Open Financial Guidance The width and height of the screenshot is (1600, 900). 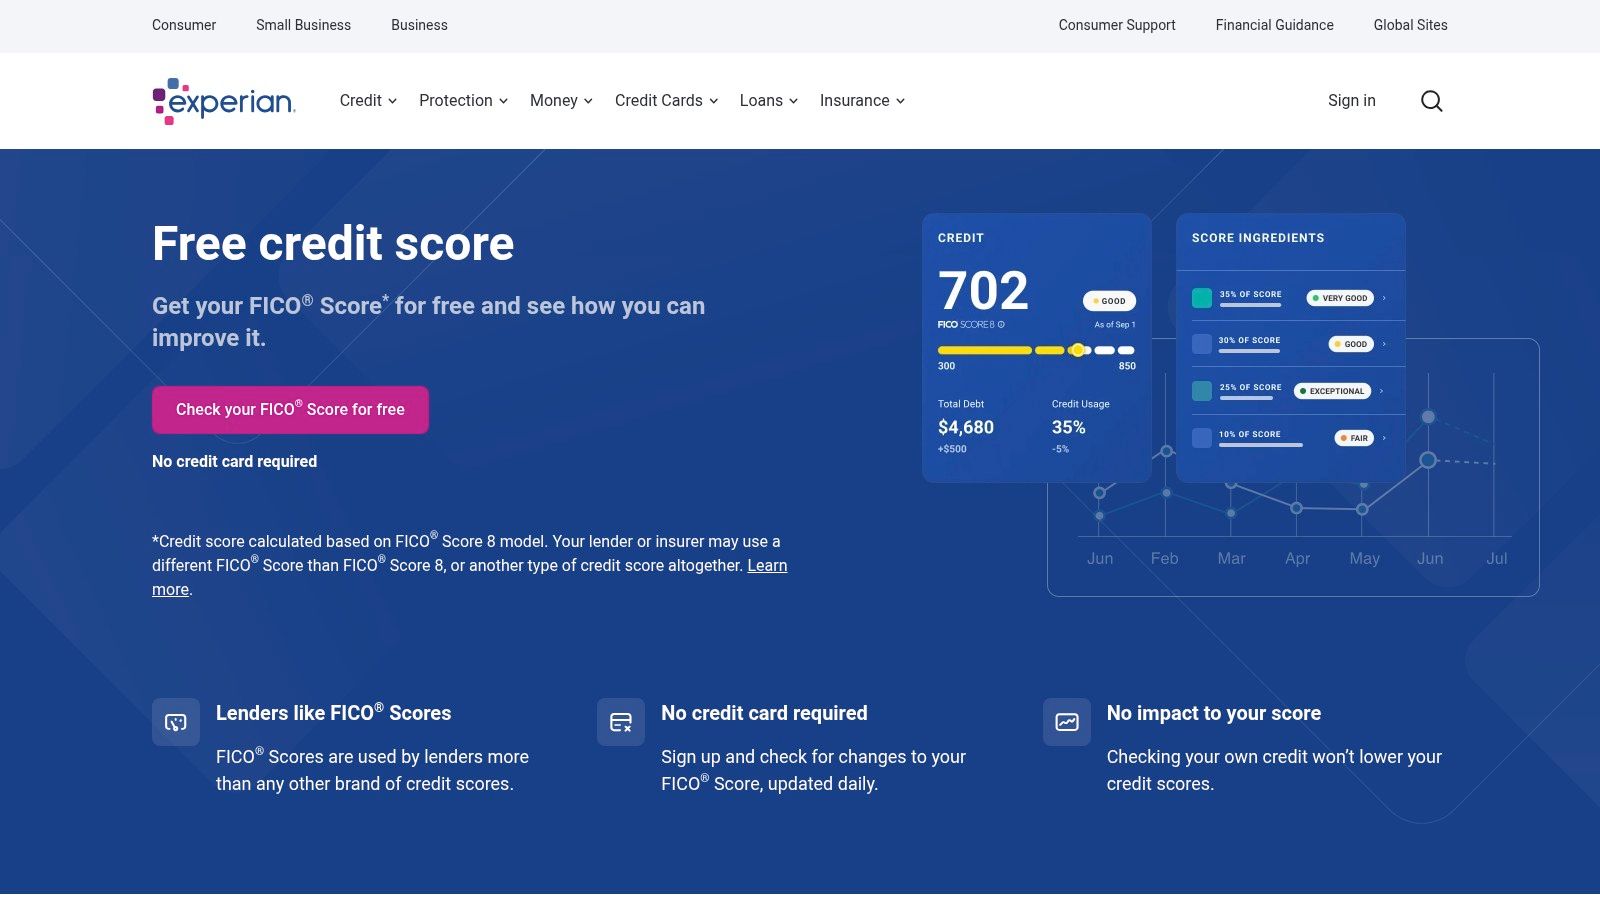tap(1274, 25)
